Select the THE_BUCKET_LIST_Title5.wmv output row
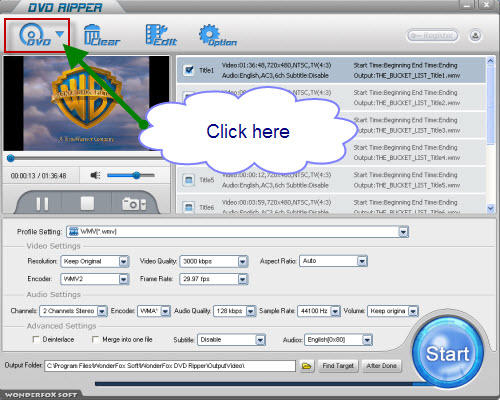 (407, 185)
